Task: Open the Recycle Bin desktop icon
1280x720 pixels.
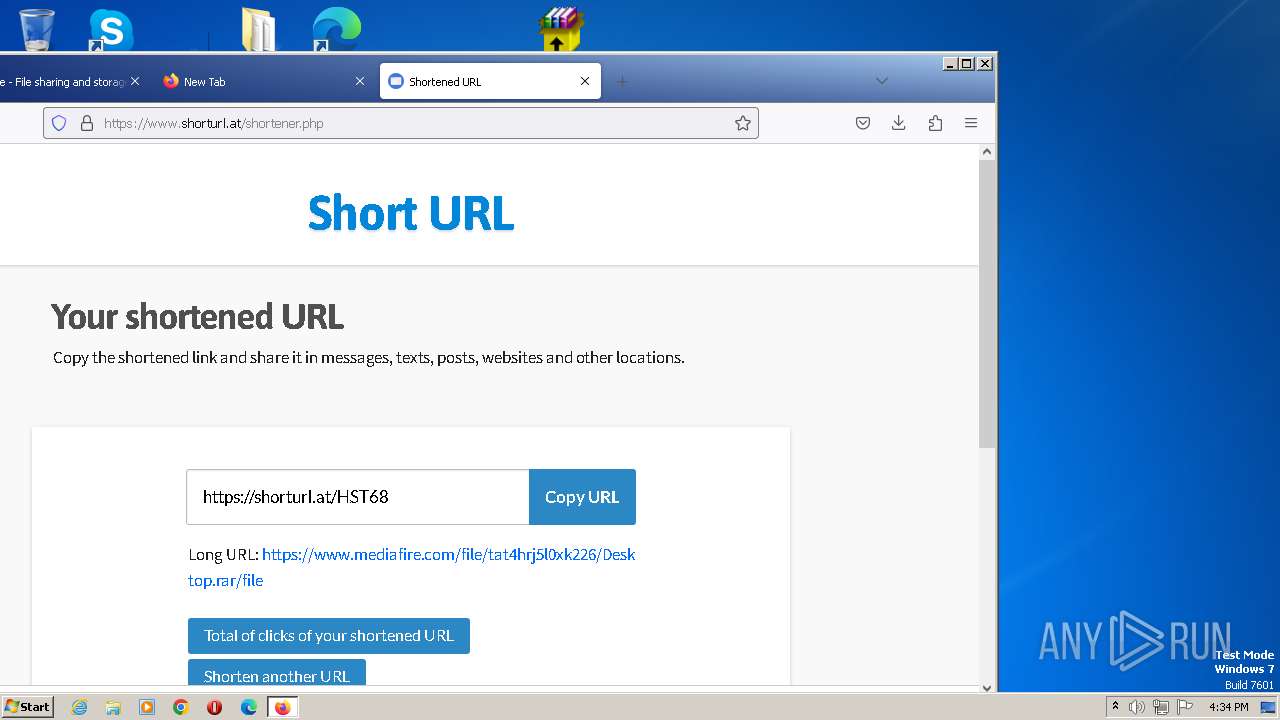Action: point(37,28)
